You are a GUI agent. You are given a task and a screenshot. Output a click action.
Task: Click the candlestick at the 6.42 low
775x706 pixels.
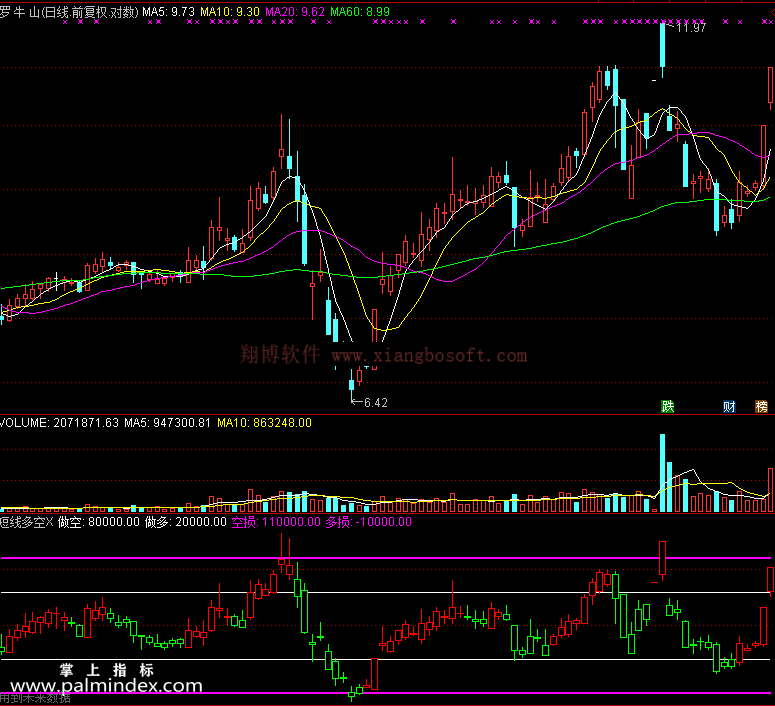pyautogui.click(x=351, y=385)
